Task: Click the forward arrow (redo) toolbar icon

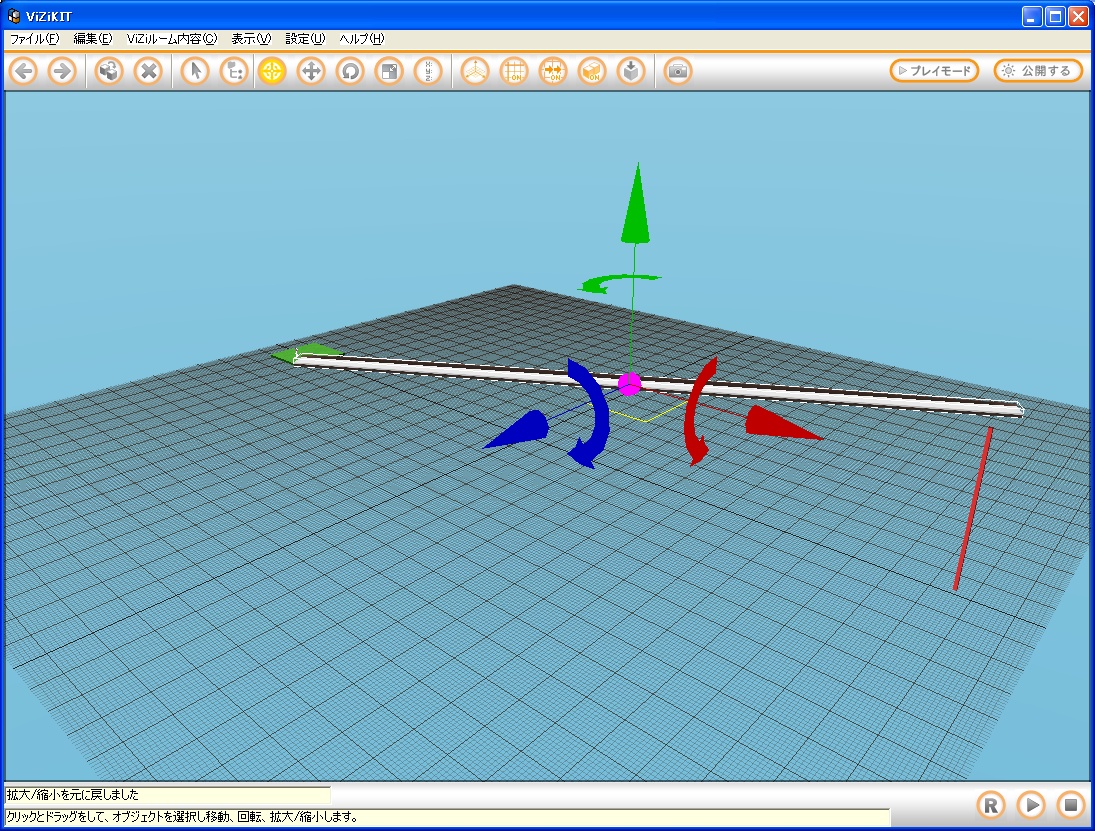Action: coord(62,71)
